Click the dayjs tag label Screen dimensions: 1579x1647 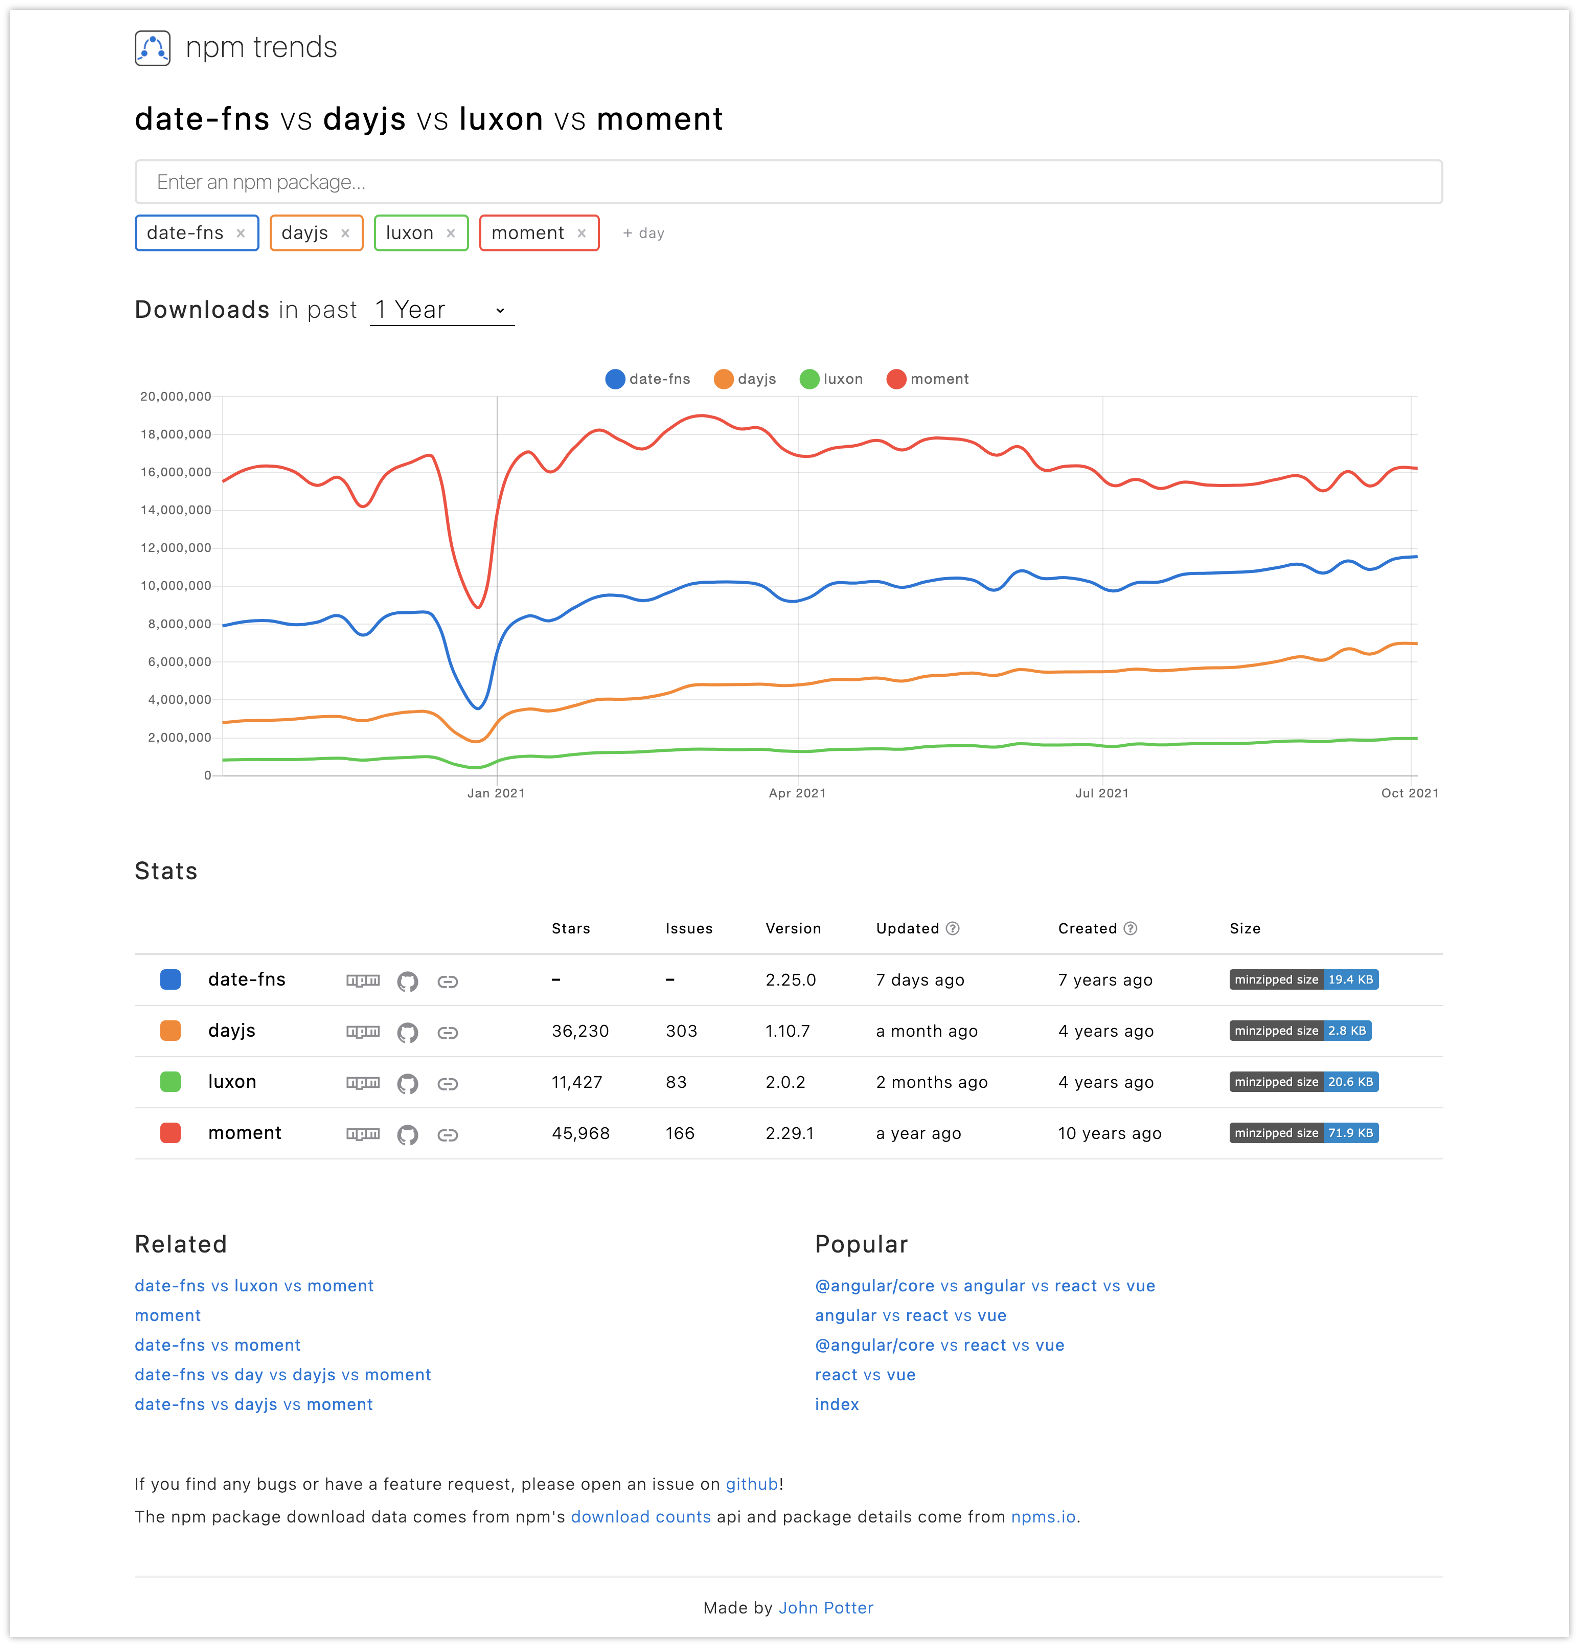coord(305,233)
